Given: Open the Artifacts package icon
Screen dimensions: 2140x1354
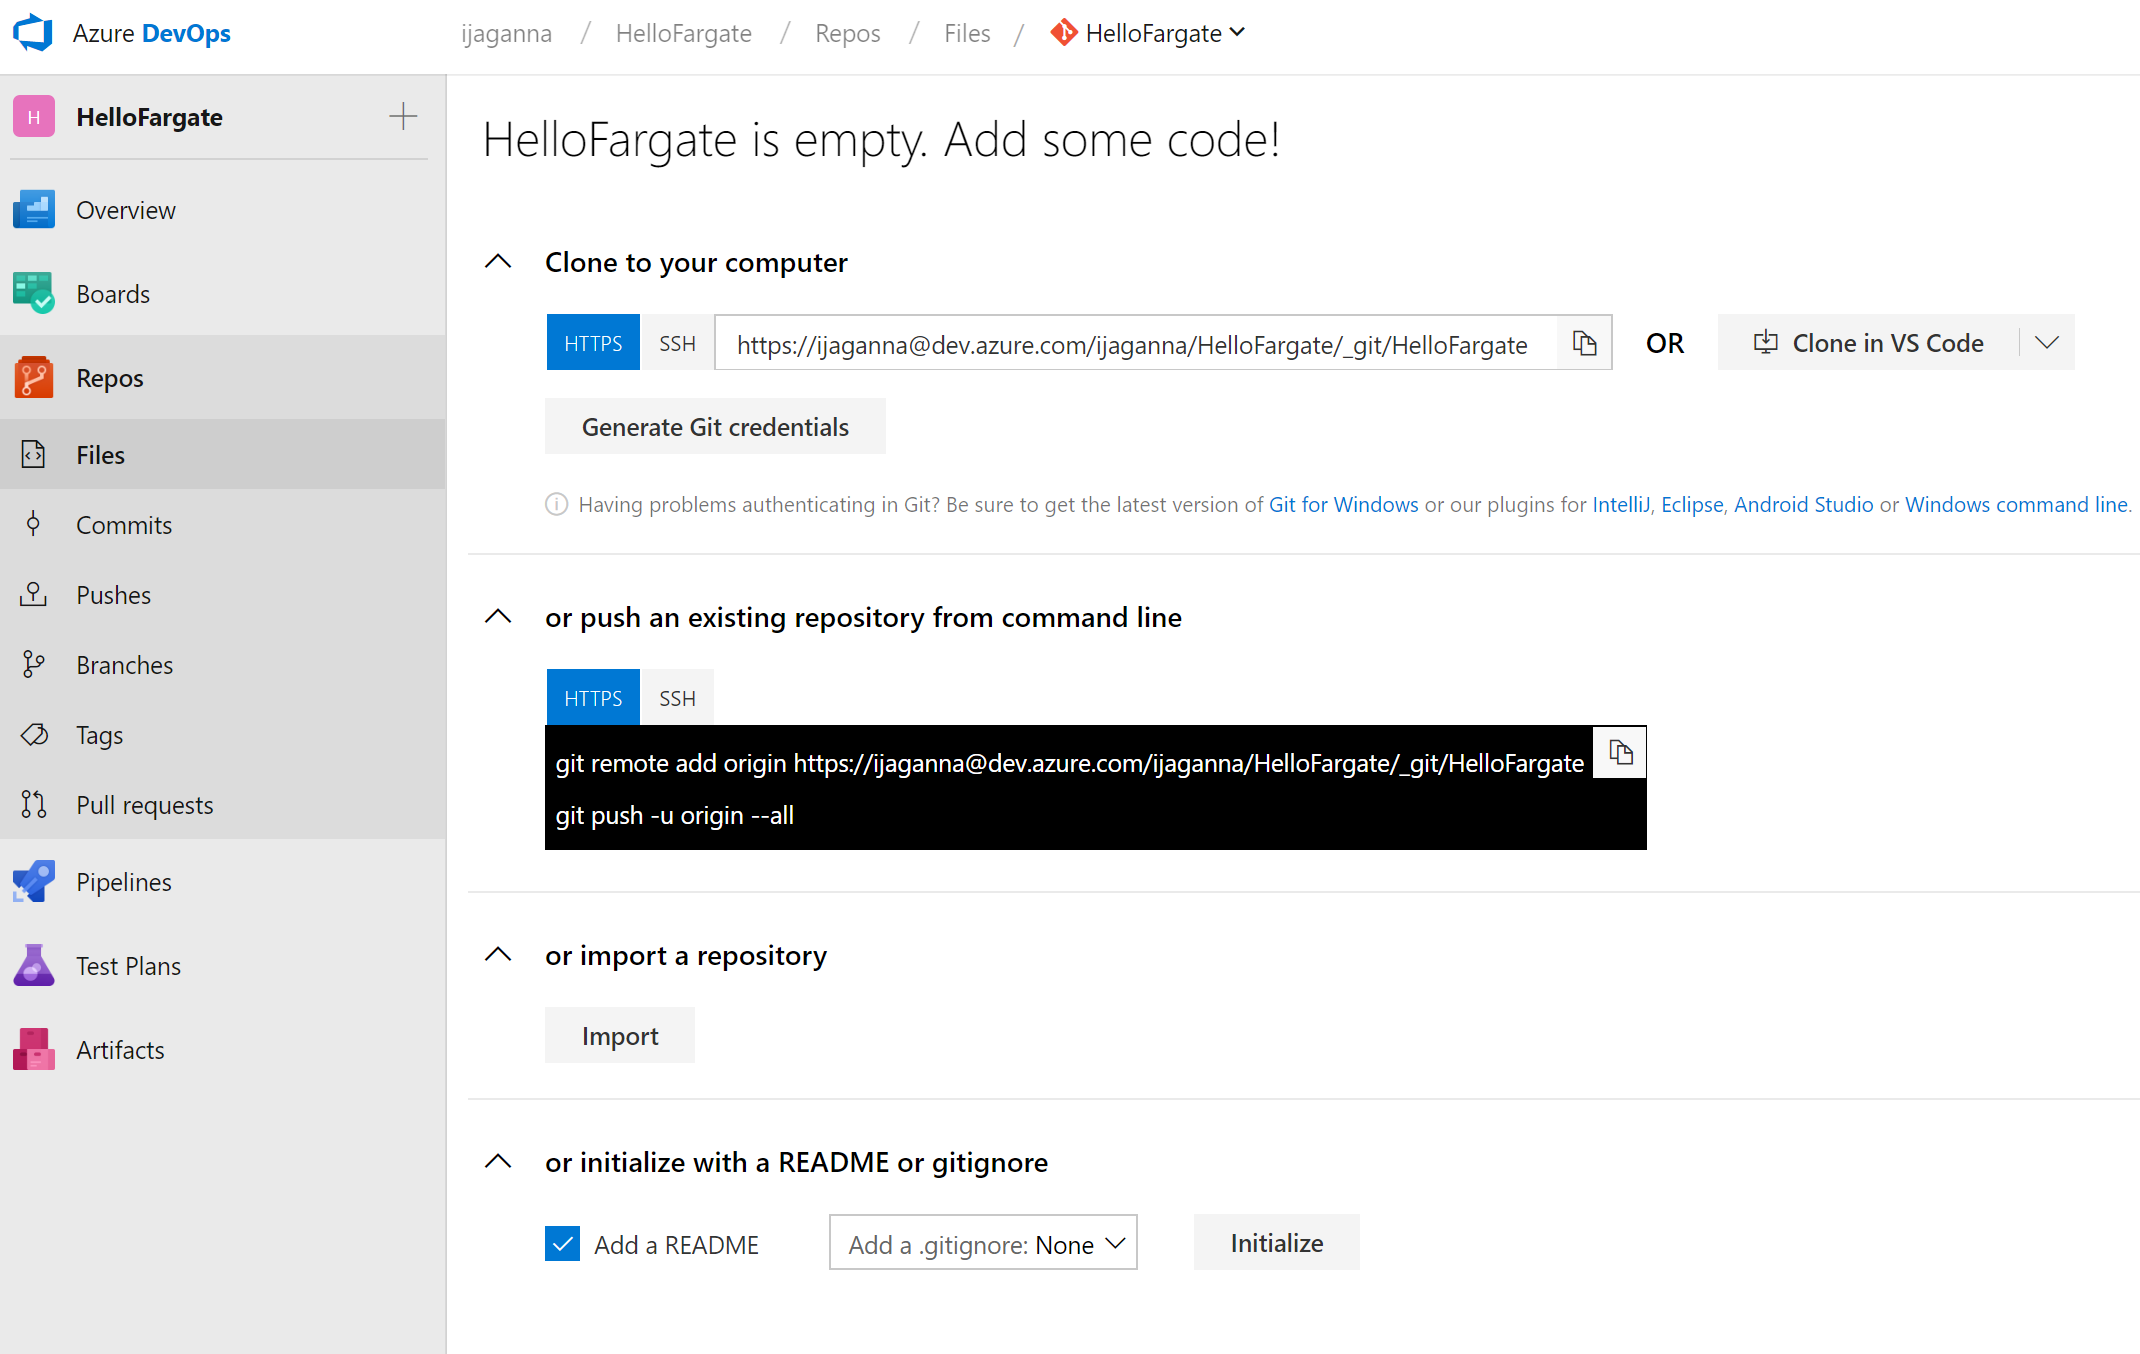Looking at the screenshot, I should pyautogui.click(x=34, y=1050).
